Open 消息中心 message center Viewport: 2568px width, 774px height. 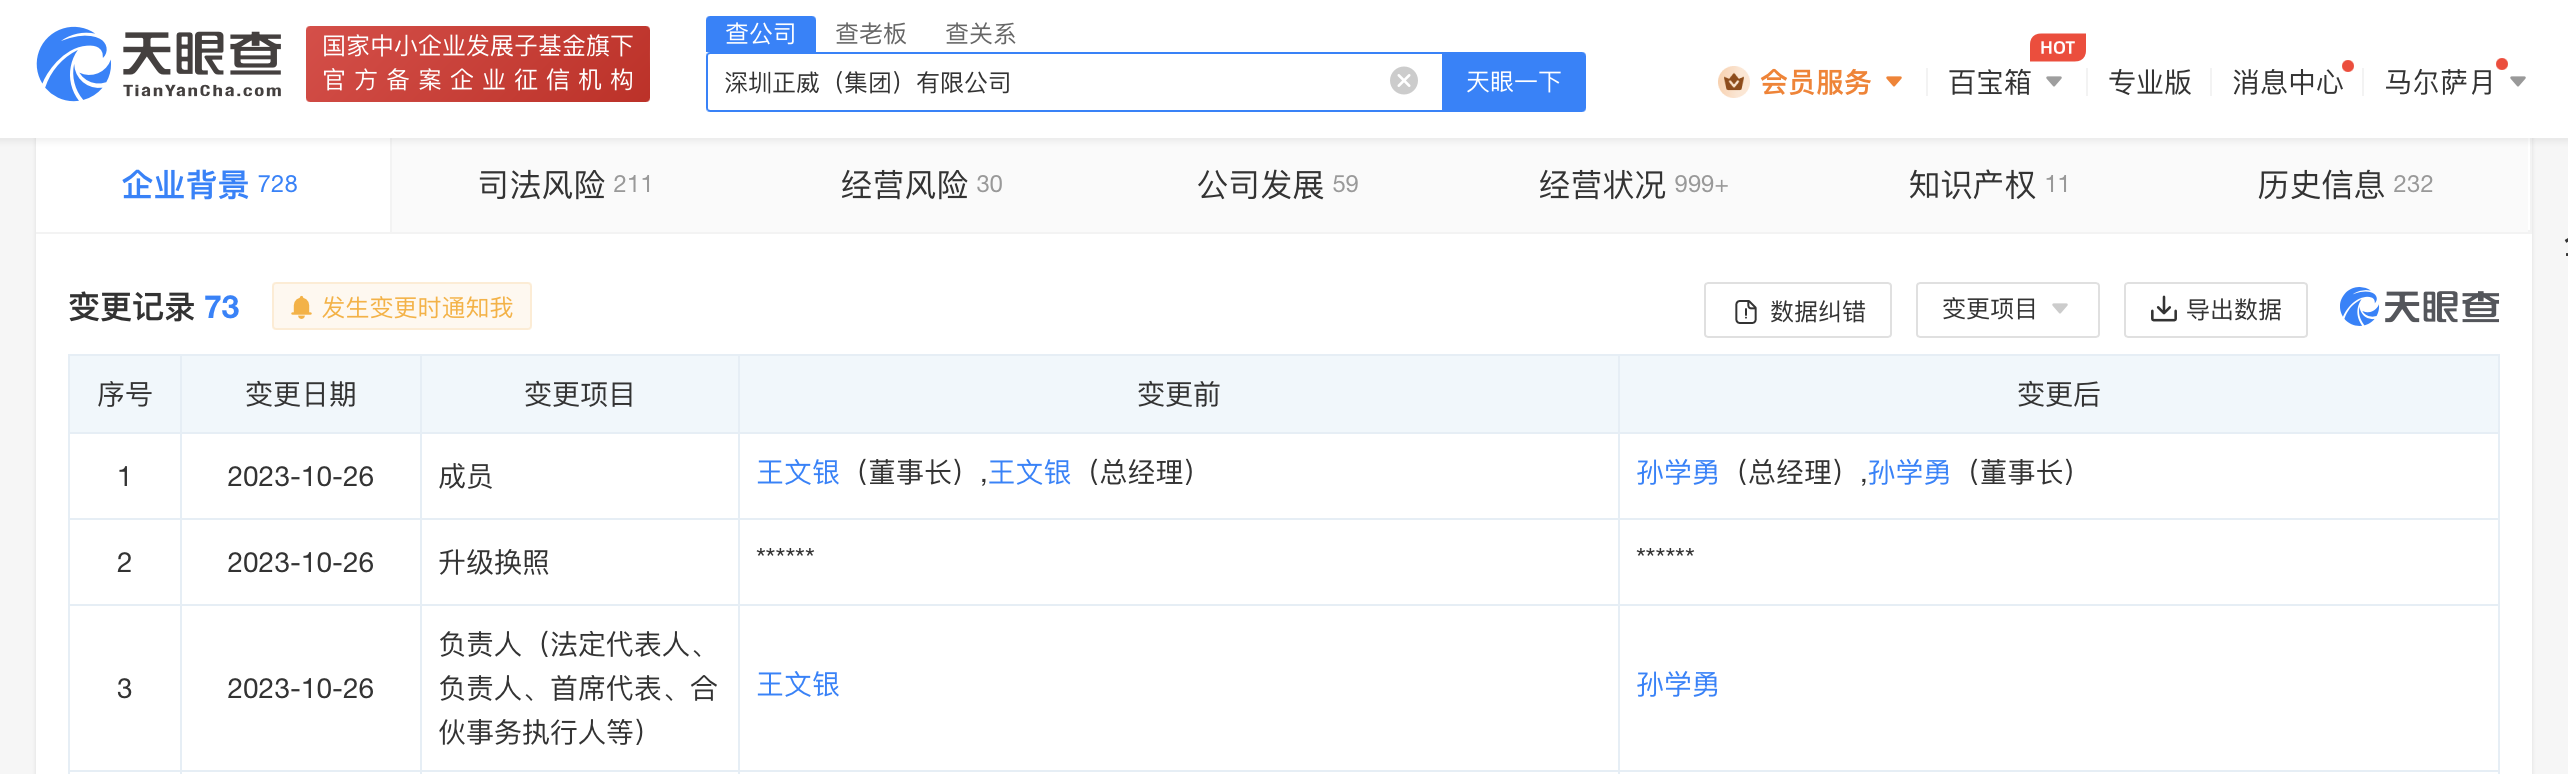[x=2287, y=82]
